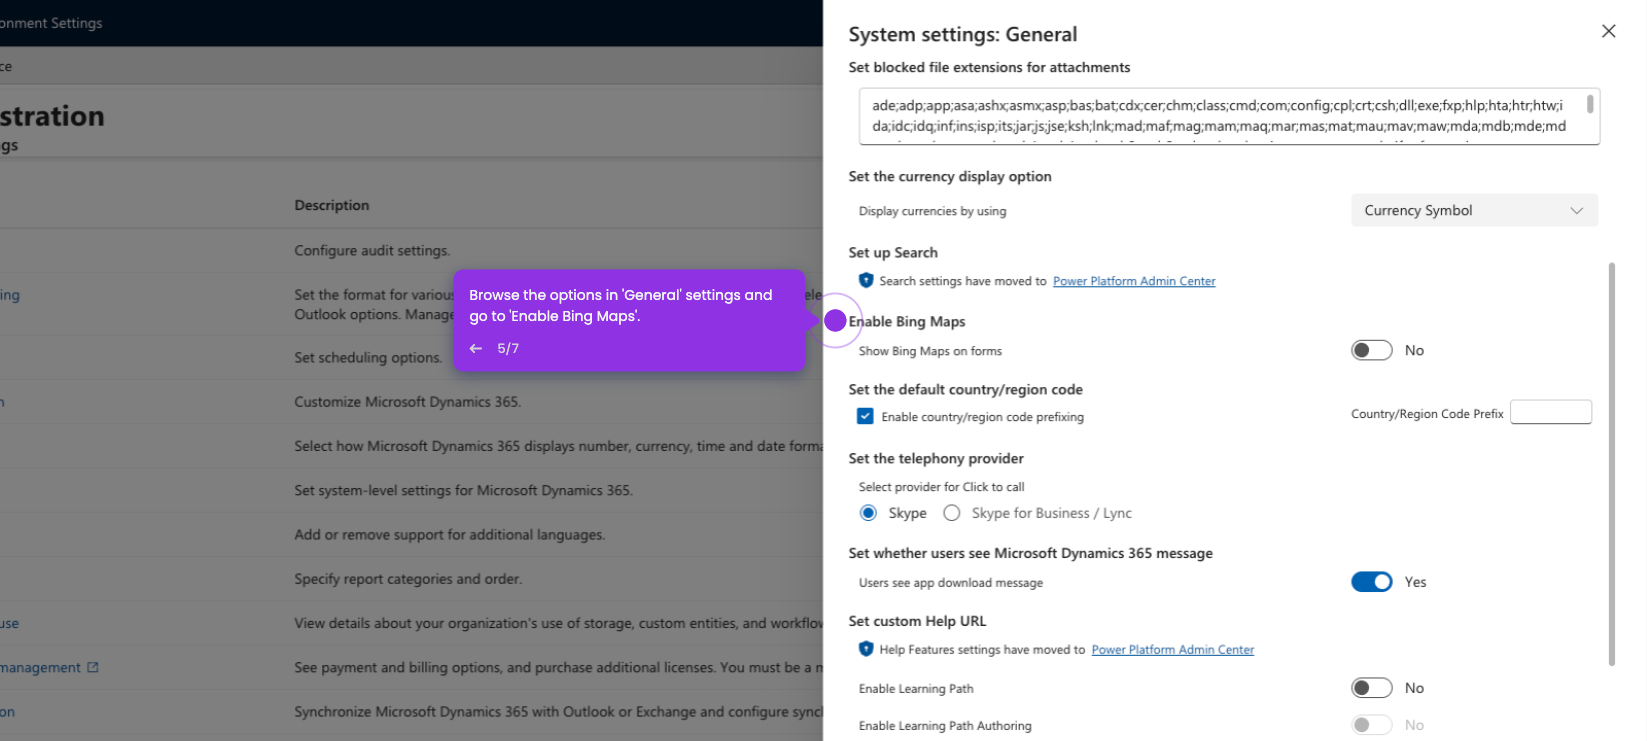This screenshot has height=741, width=1647.
Task: Click the management link in the background list
Action: coord(40,667)
